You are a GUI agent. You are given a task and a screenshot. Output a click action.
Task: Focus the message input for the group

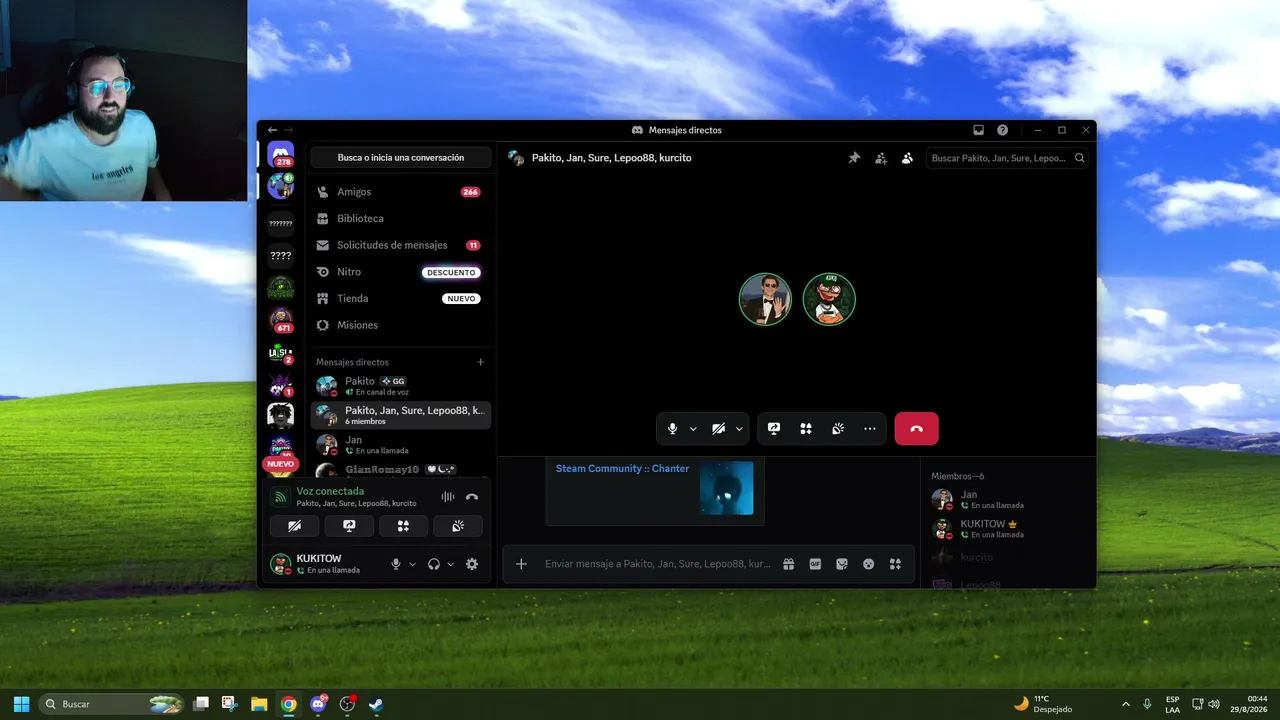658,564
